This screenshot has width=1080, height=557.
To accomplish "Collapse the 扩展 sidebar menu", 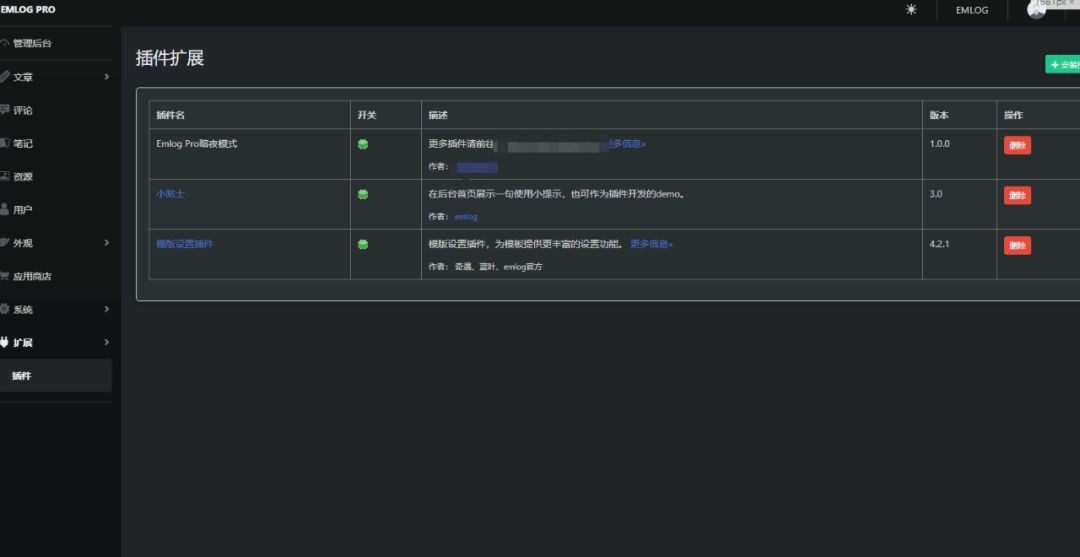I will 105,343.
